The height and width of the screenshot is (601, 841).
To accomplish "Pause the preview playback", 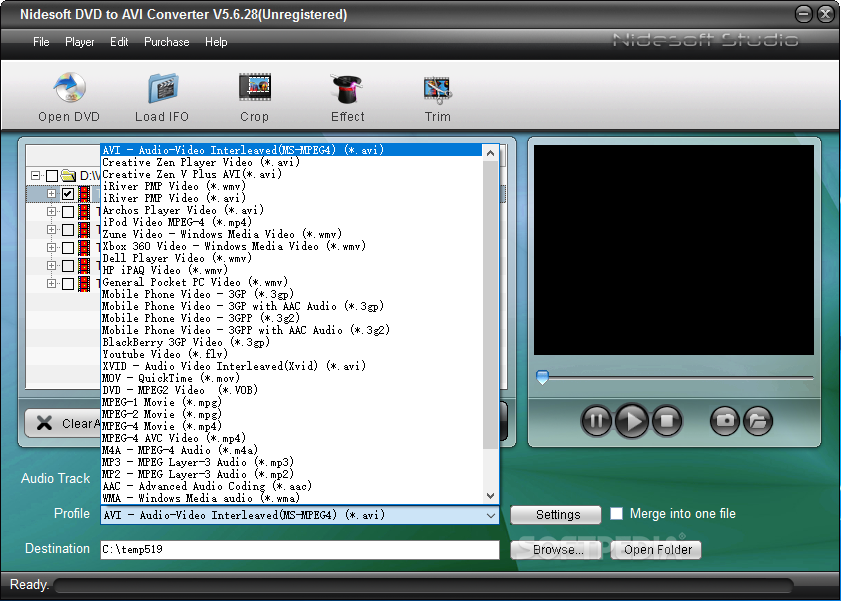I will coord(596,421).
